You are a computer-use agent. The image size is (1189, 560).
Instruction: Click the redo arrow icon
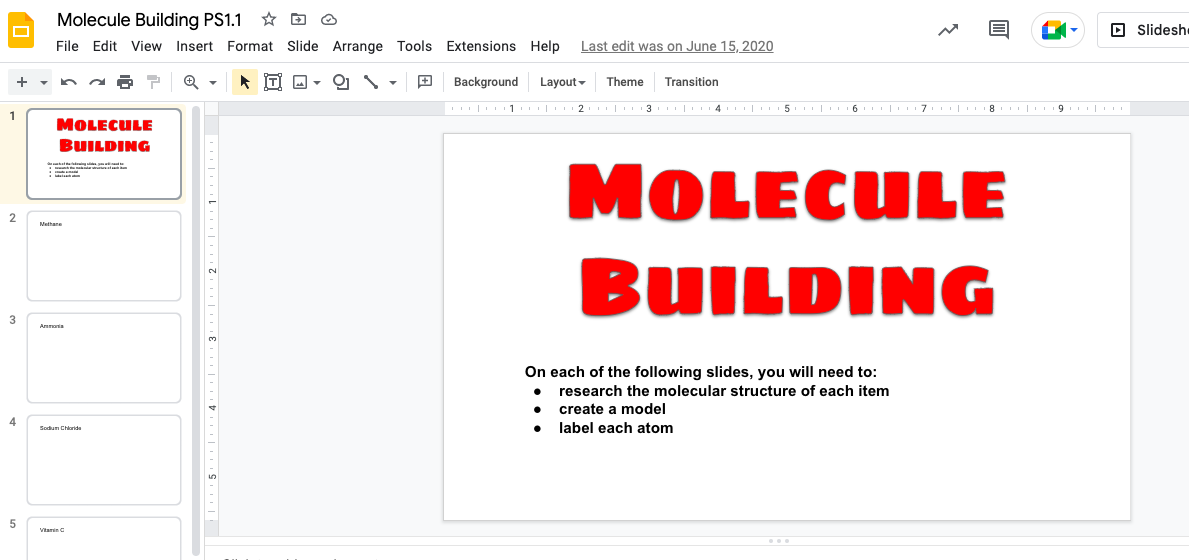97,82
